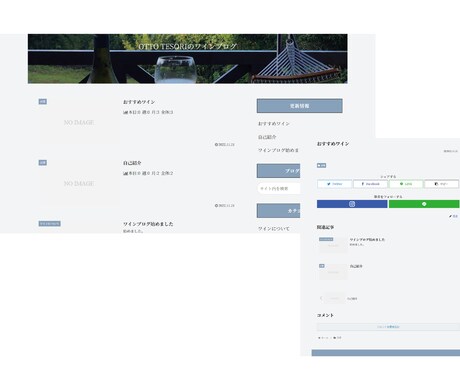Click thumbnail of related ワインブログ始めました article
Image resolution: width=460 pixels, height=380 pixels.
333,245
